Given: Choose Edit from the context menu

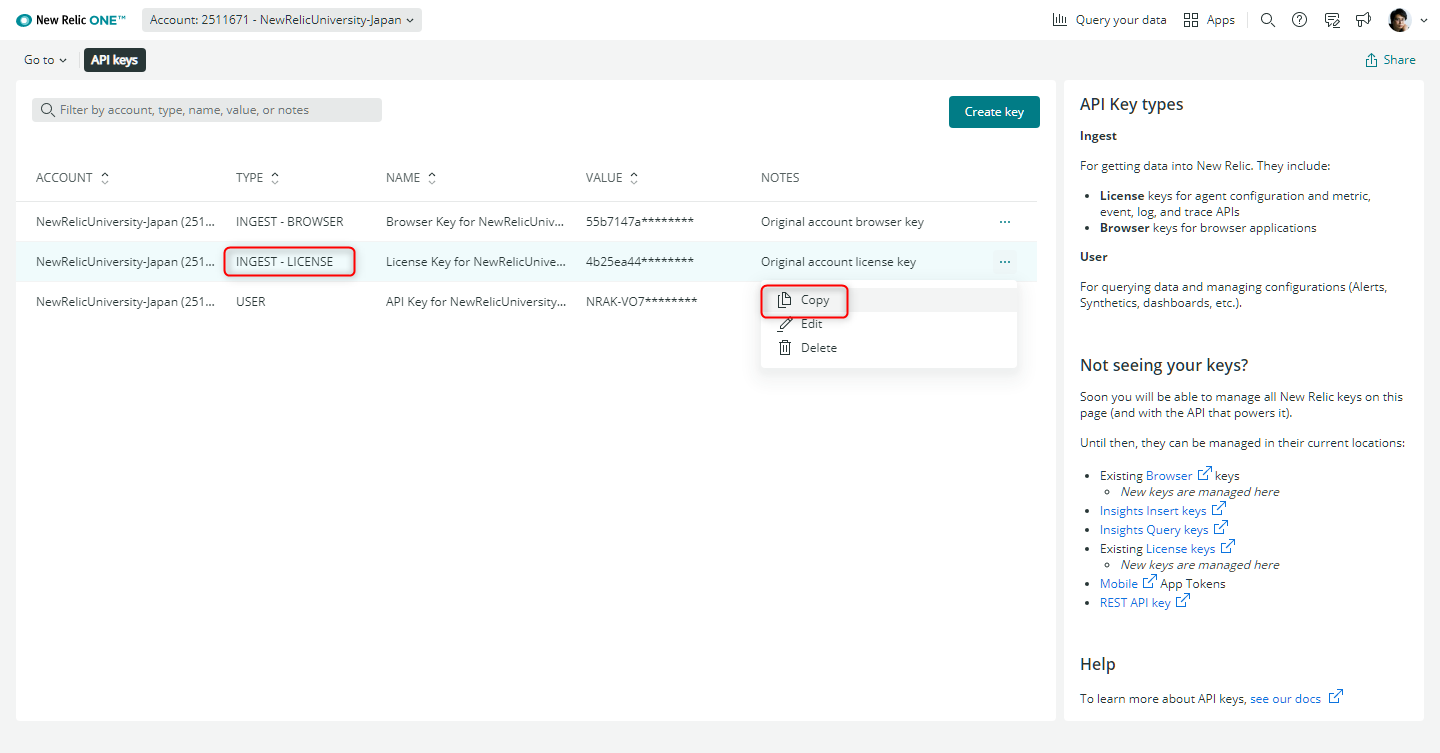Looking at the screenshot, I should click(889, 324).
